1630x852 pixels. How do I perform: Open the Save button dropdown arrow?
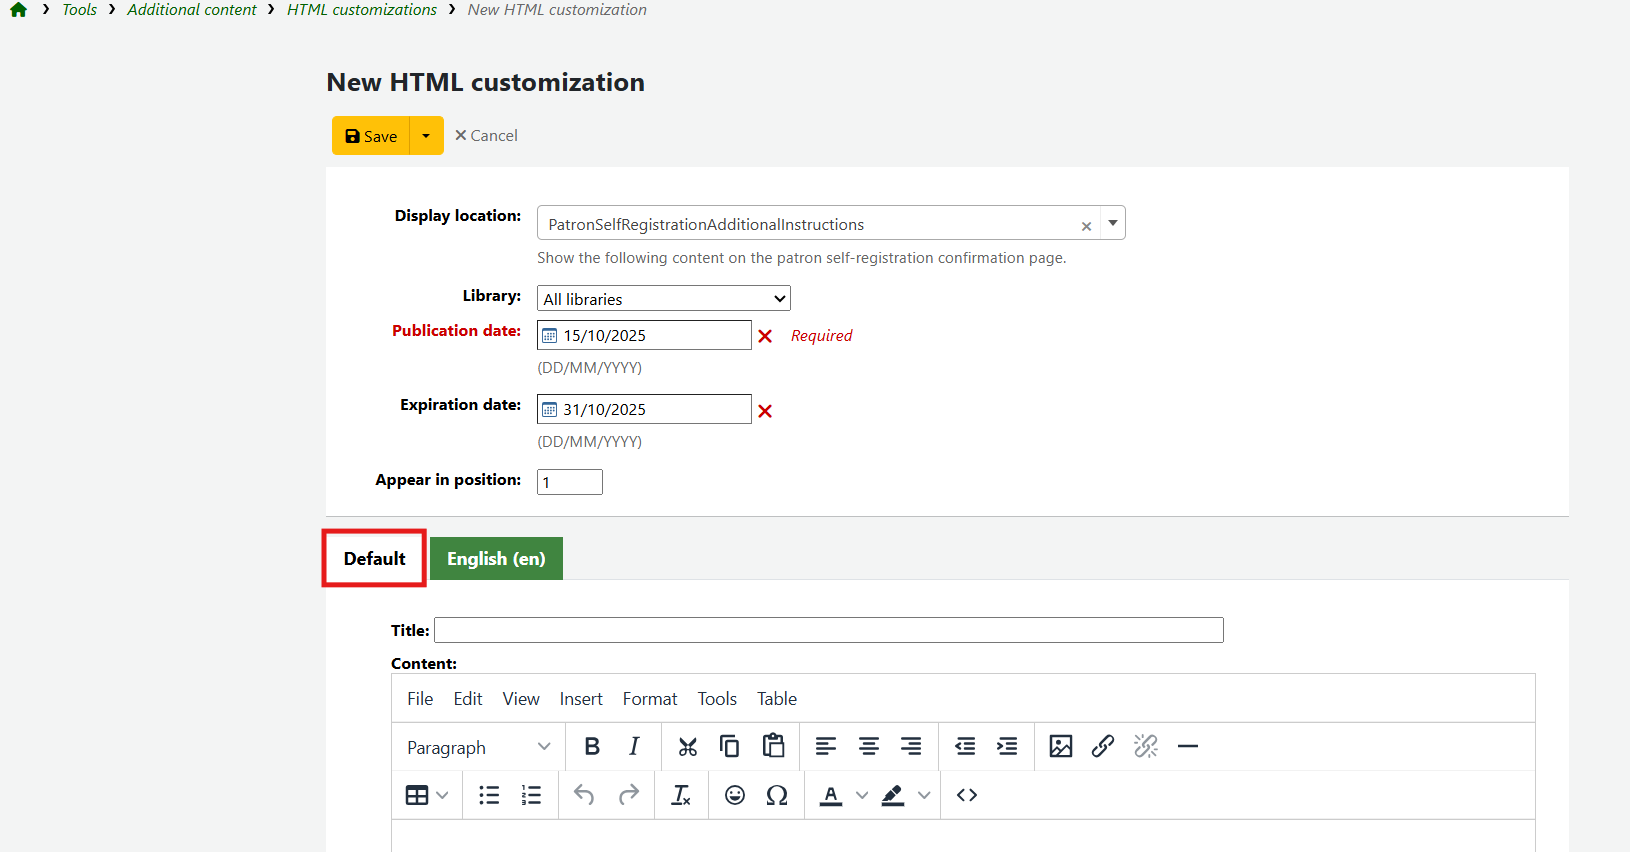pos(426,136)
